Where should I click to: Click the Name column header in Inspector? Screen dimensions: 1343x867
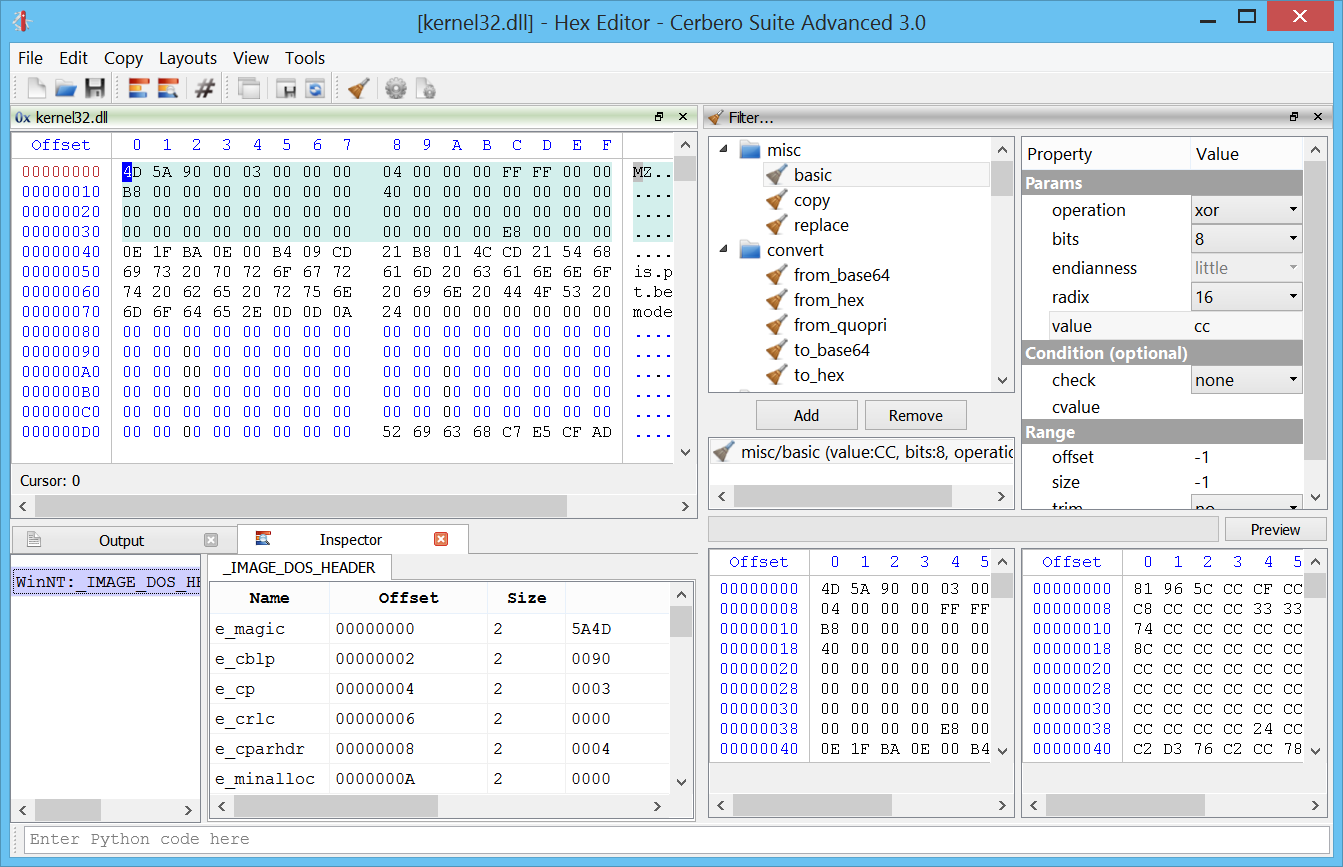269,598
